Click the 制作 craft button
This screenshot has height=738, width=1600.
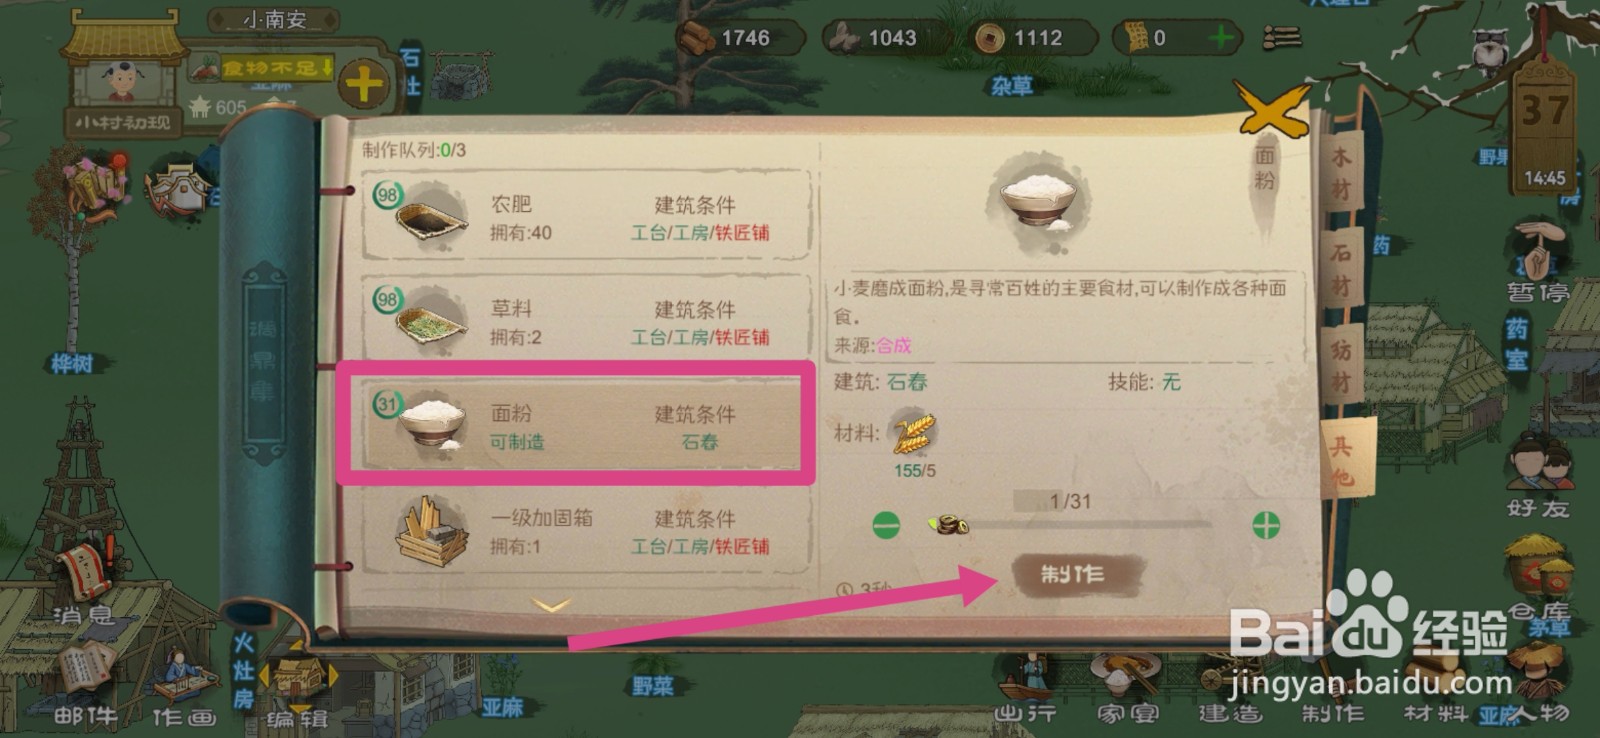[x=1073, y=575]
